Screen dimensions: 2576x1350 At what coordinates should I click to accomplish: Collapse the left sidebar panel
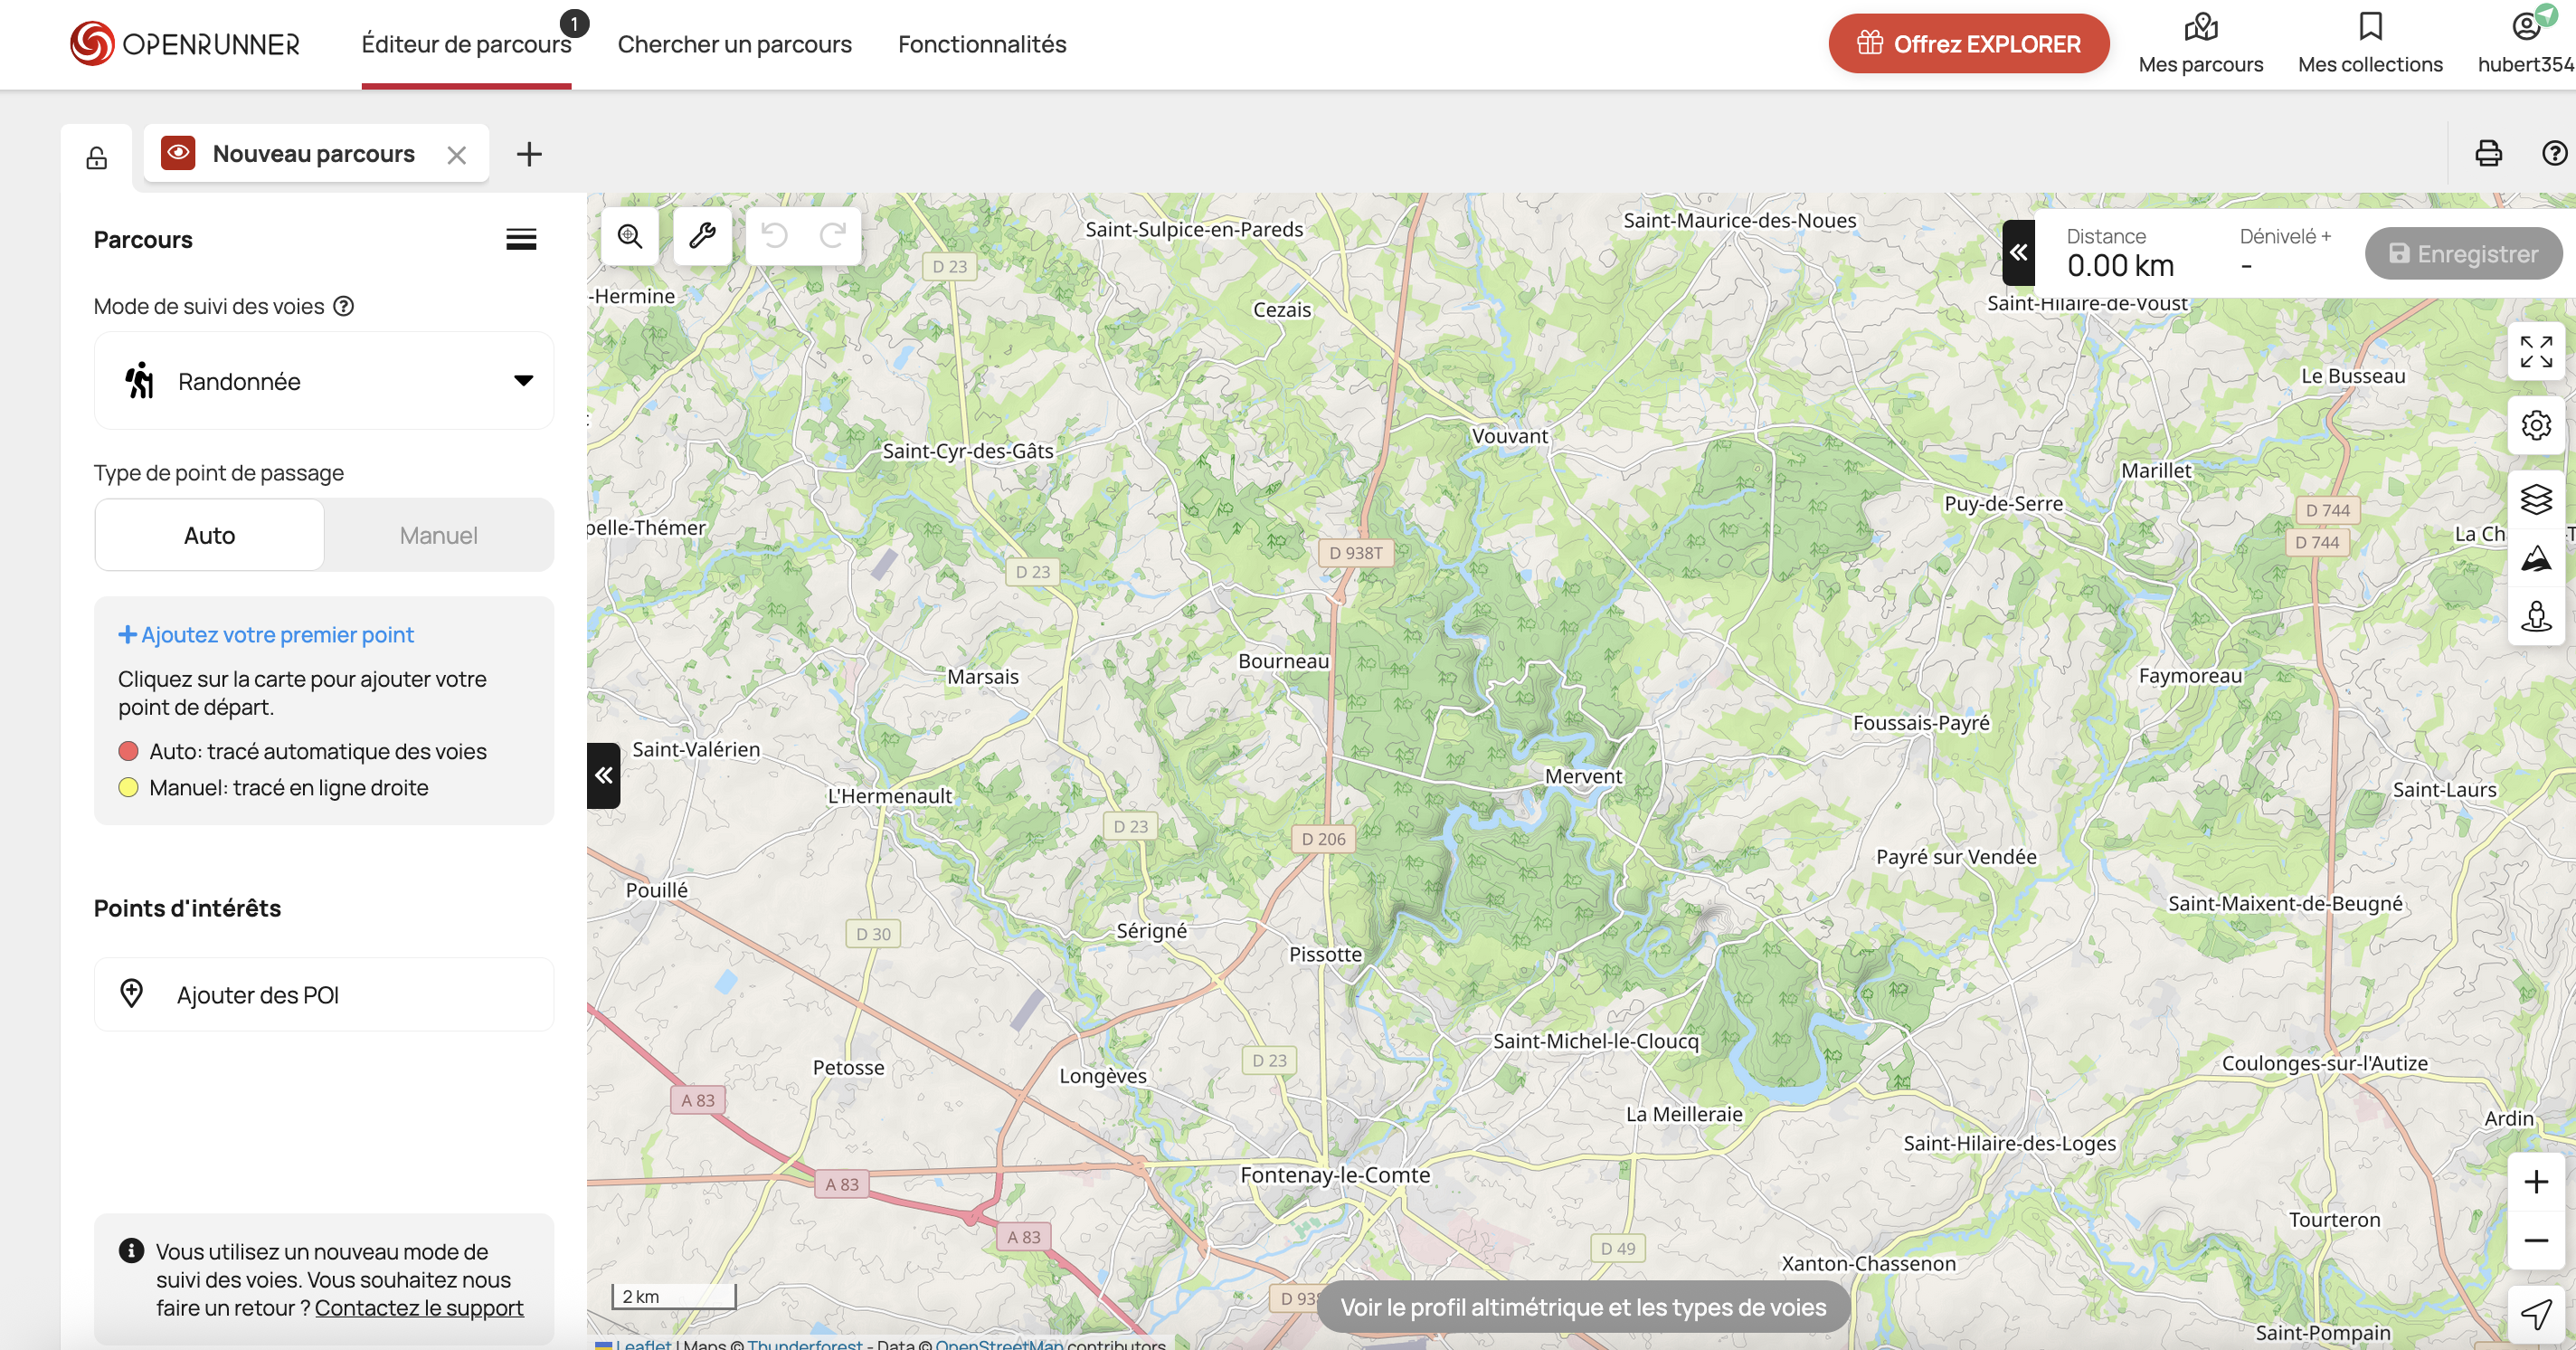pyautogui.click(x=603, y=775)
